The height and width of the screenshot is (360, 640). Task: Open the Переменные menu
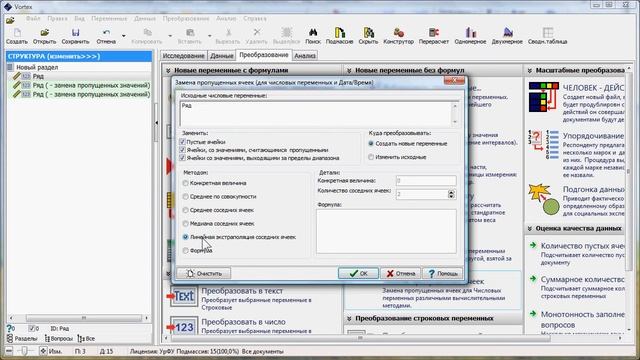coord(109,18)
